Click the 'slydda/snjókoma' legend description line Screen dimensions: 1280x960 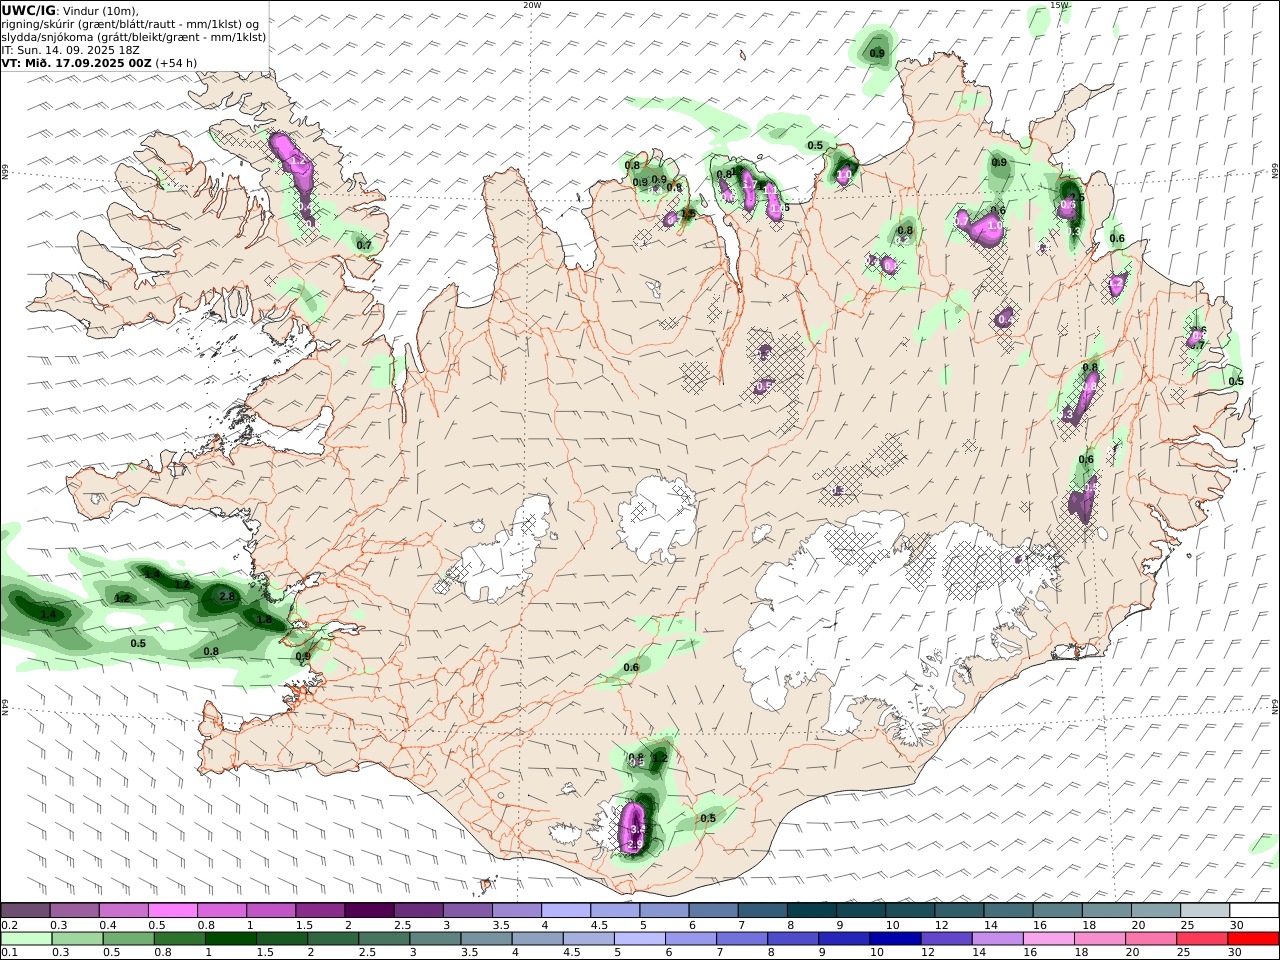tap(134, 37)
